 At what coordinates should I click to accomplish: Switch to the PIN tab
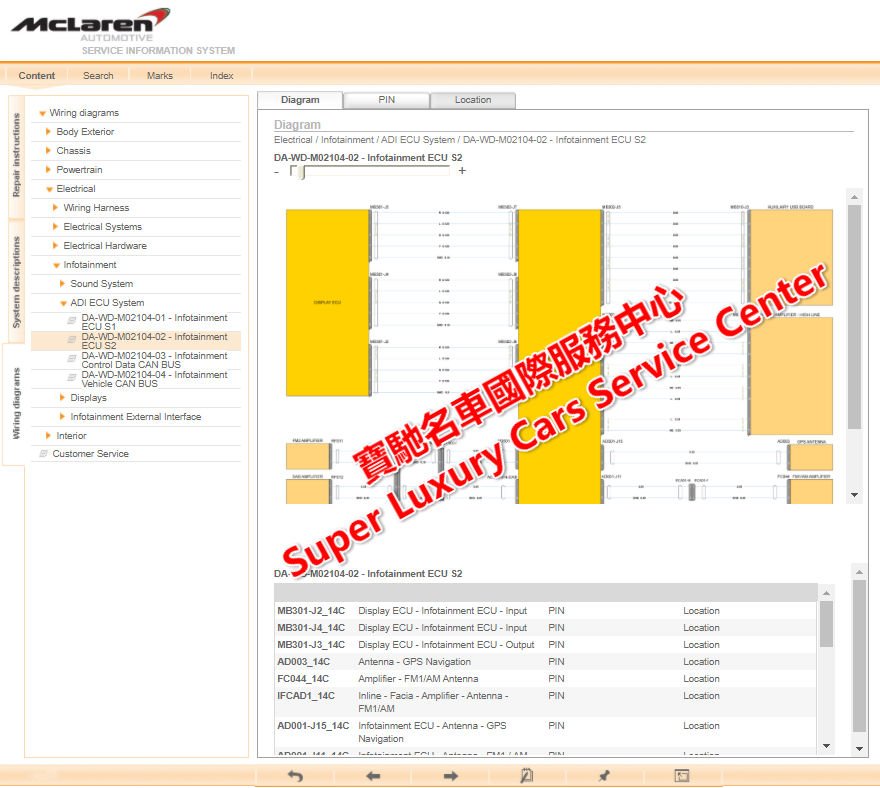pyautogui.click(x=387, y=100)
